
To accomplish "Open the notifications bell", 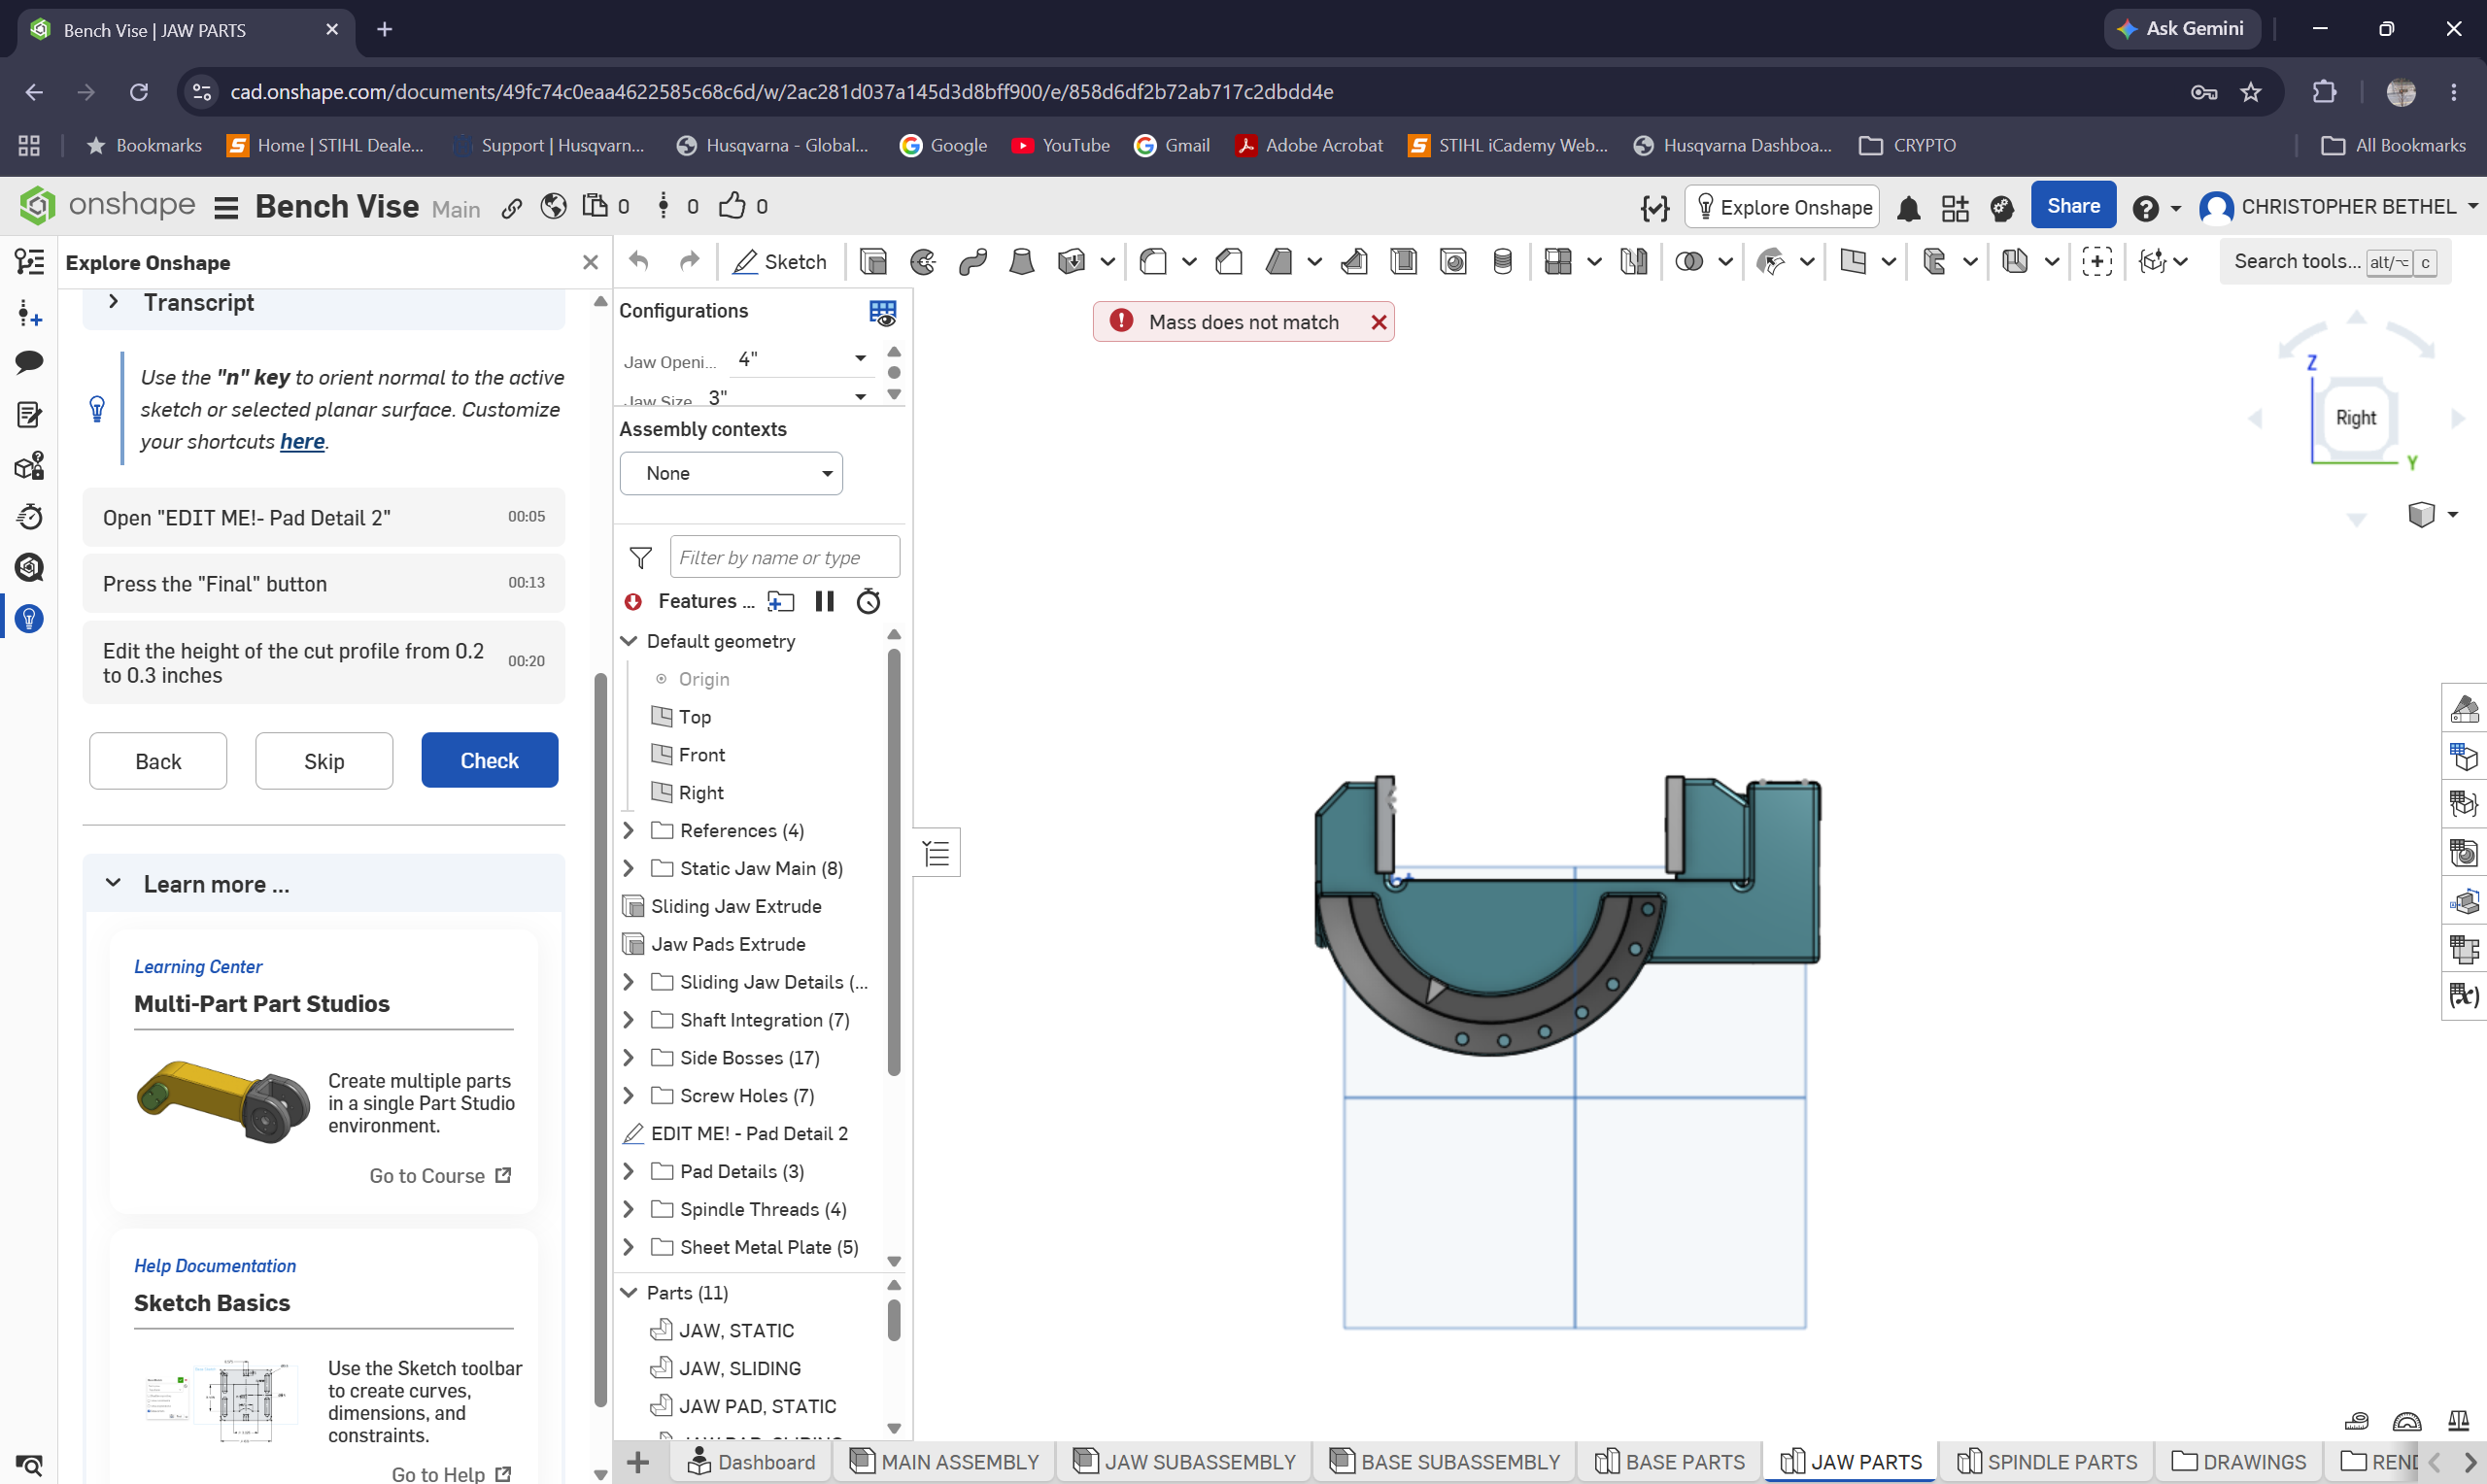I will [x=1909, y=208].
